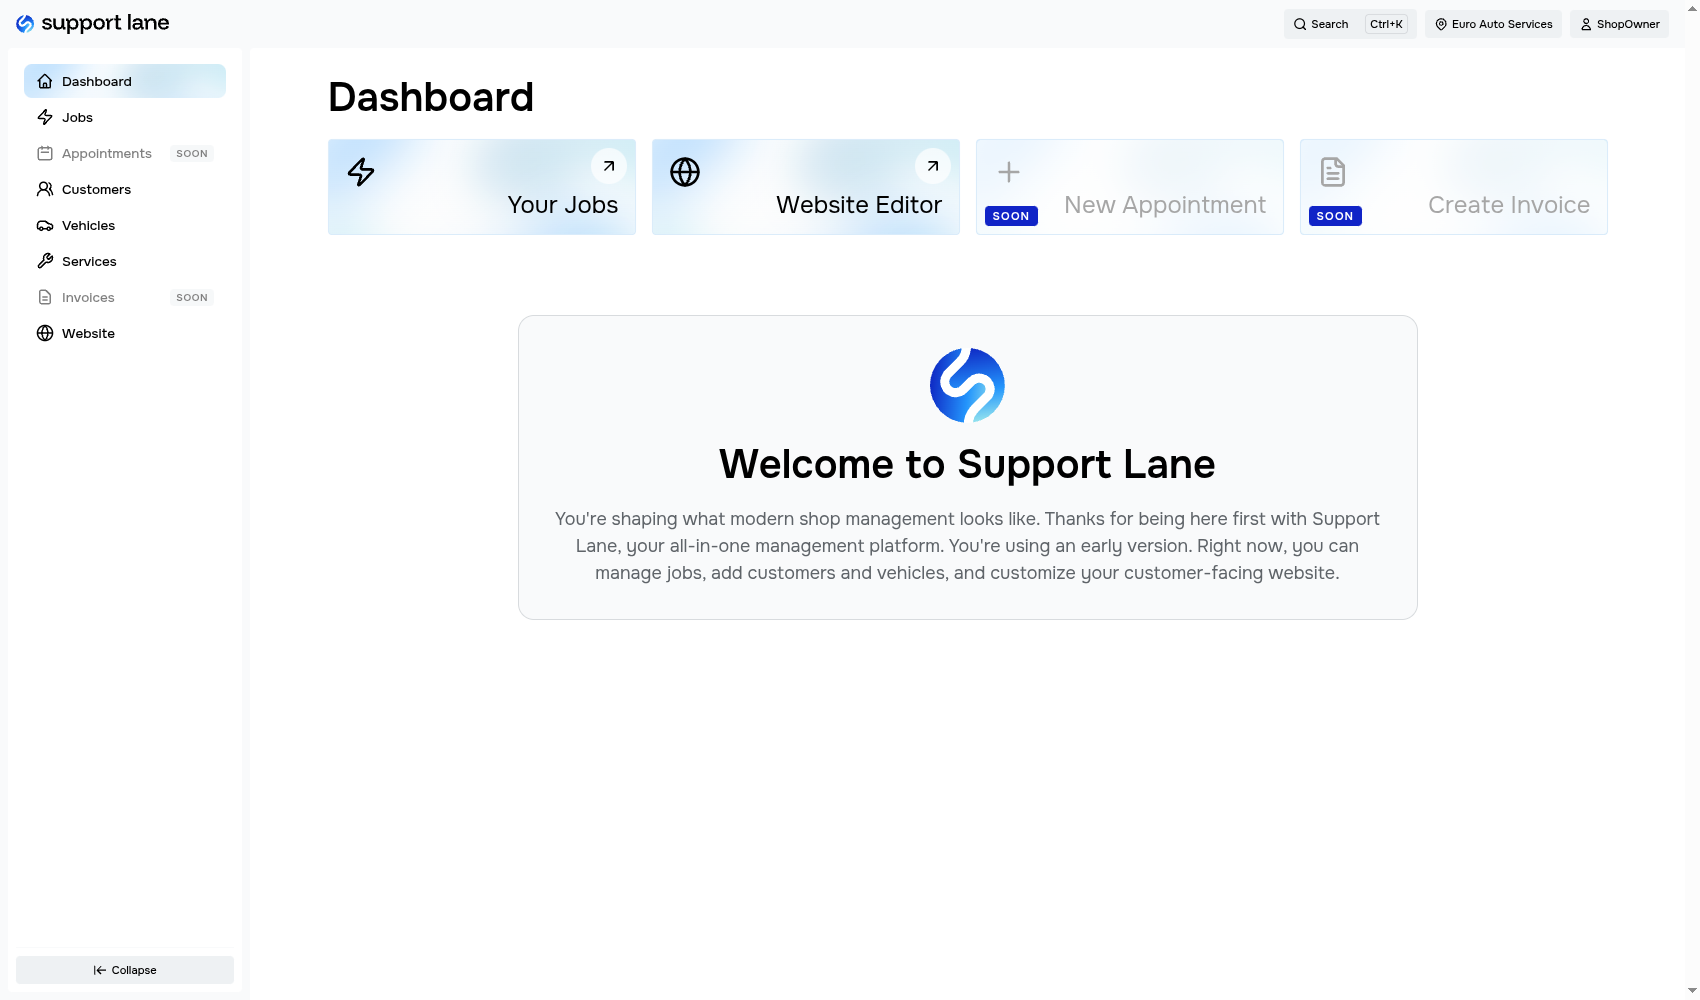Select the wrench icon beside Services

pyautogui.click(x=45, y=261)
